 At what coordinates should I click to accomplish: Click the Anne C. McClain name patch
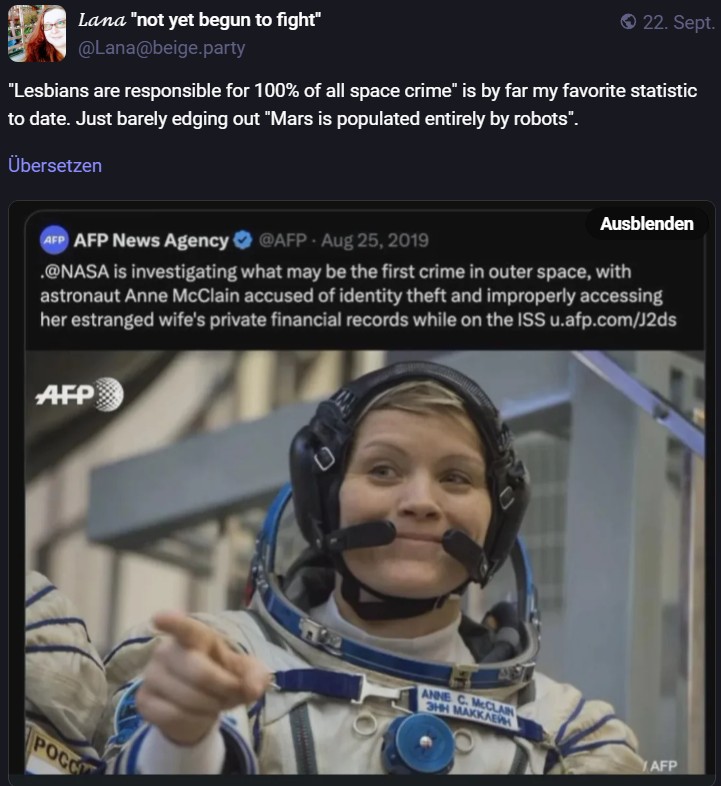(467, 707)
